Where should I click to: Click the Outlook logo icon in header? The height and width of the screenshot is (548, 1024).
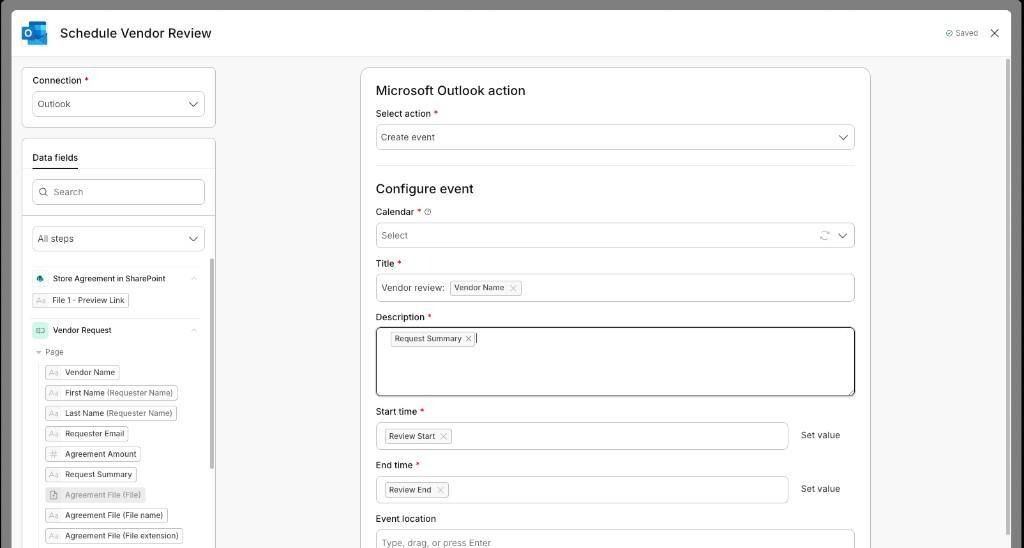click(x=35, y=33)
